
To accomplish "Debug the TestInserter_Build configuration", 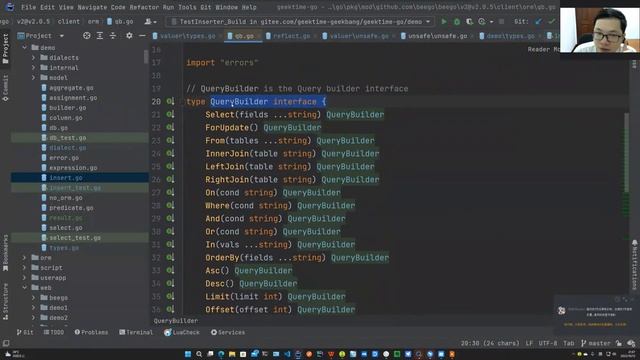I will 457,21.
